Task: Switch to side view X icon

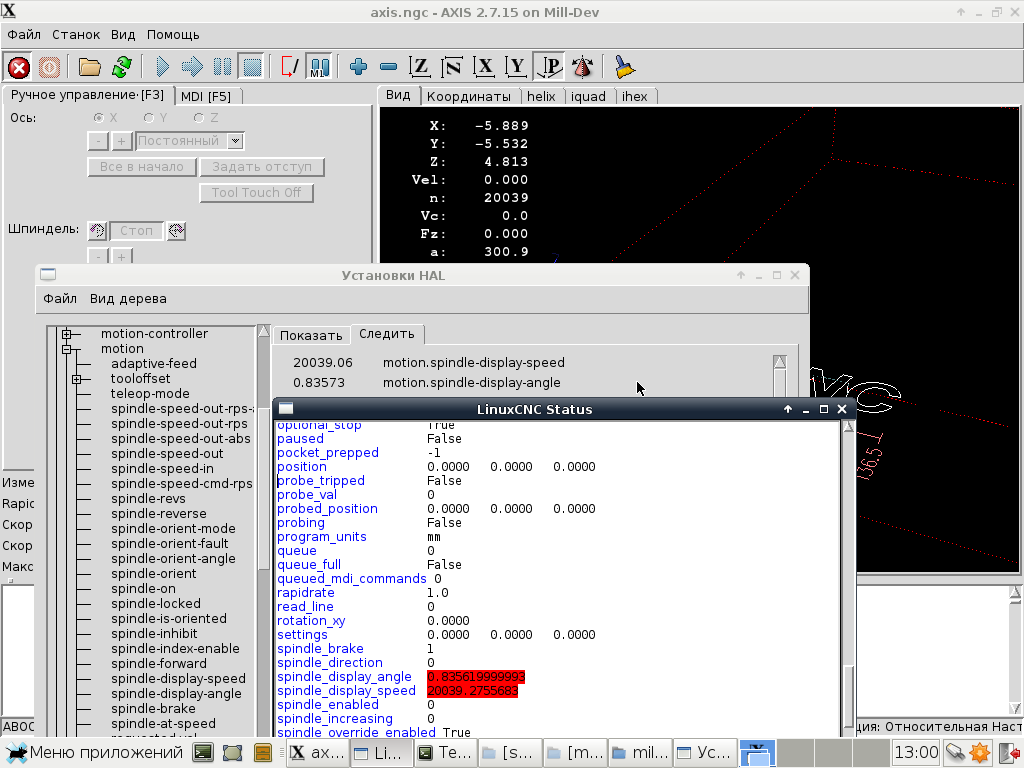Action: [484, 67]
